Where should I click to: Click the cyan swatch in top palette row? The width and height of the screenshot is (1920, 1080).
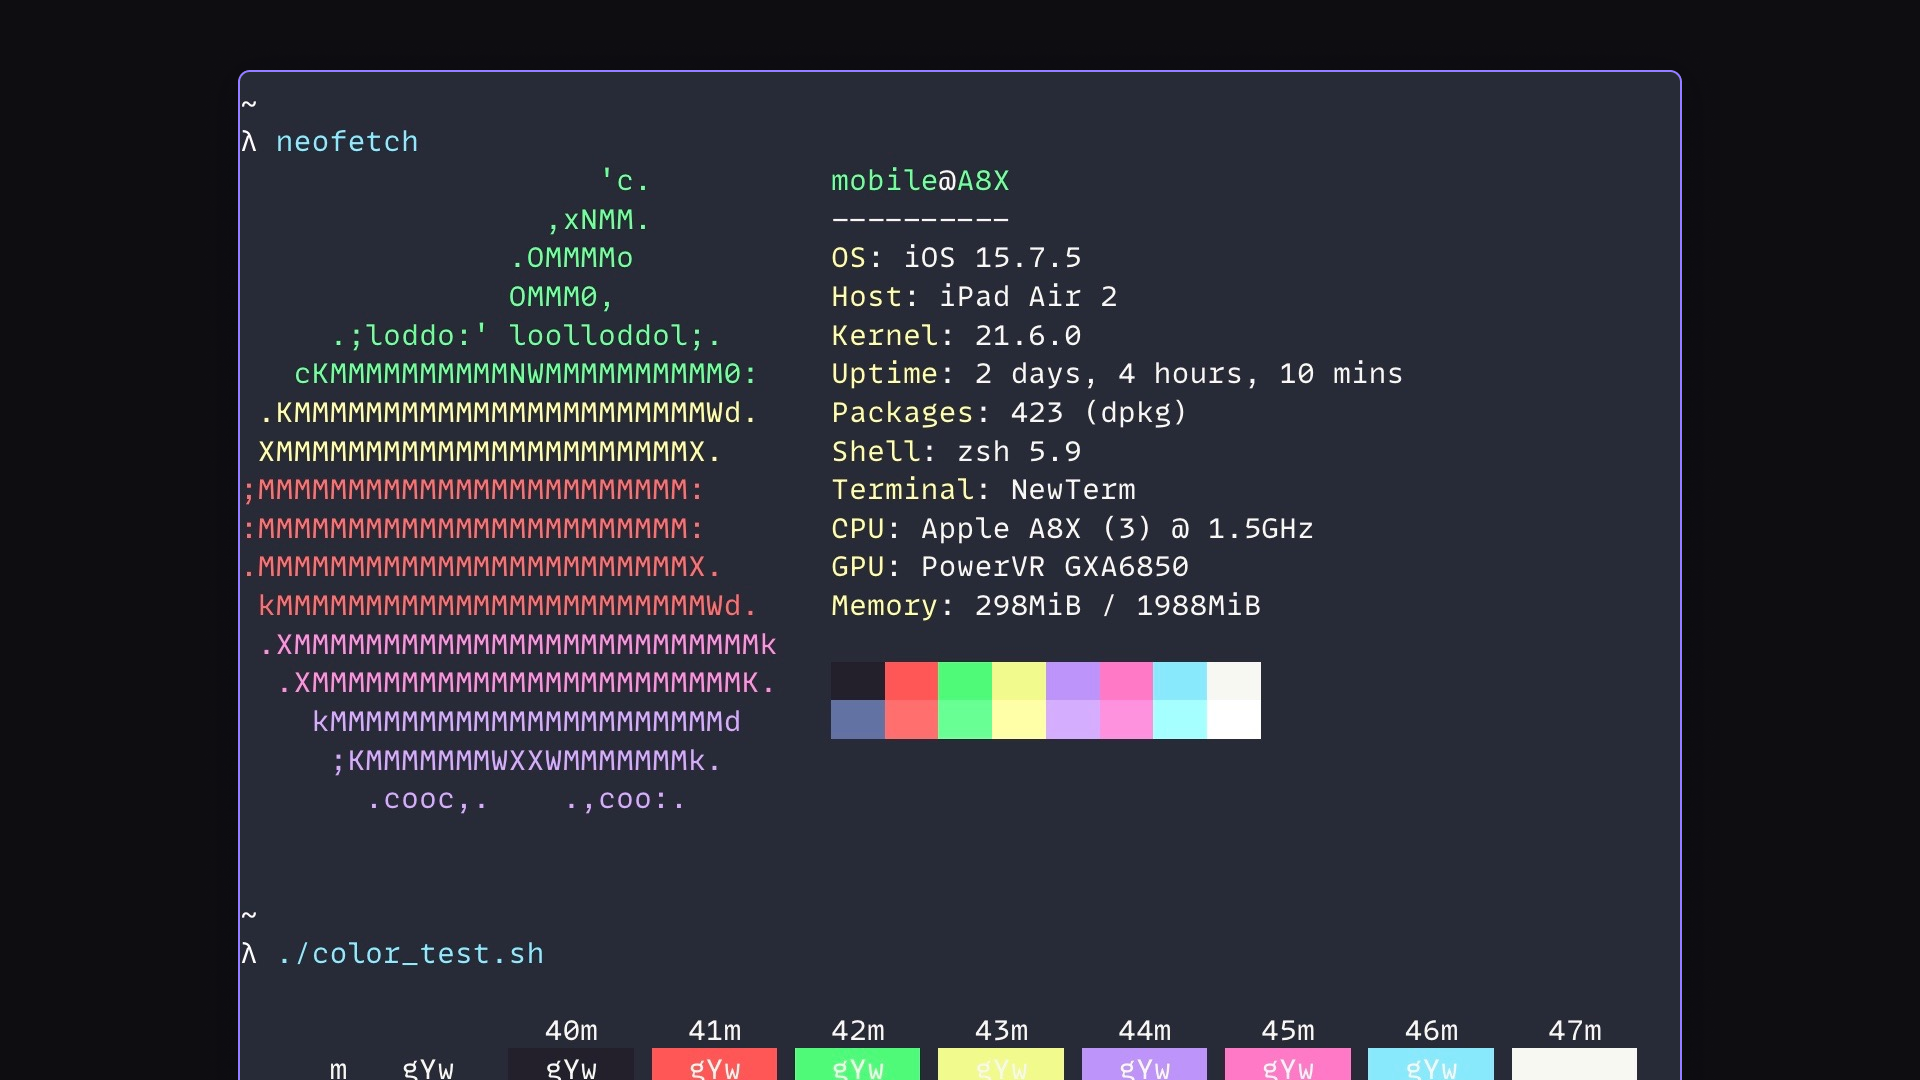(x=1180, y=681)
